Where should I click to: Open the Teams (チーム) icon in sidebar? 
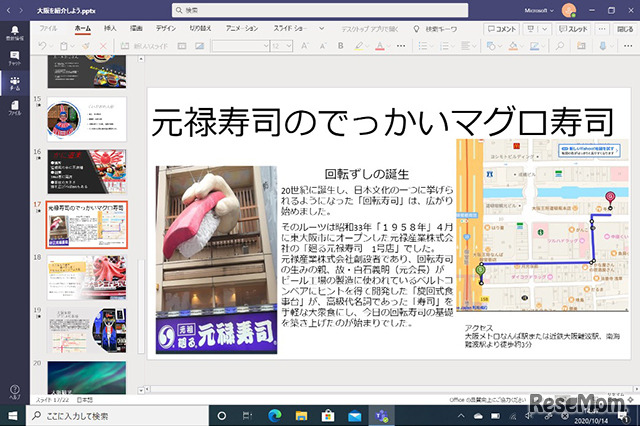15,83
